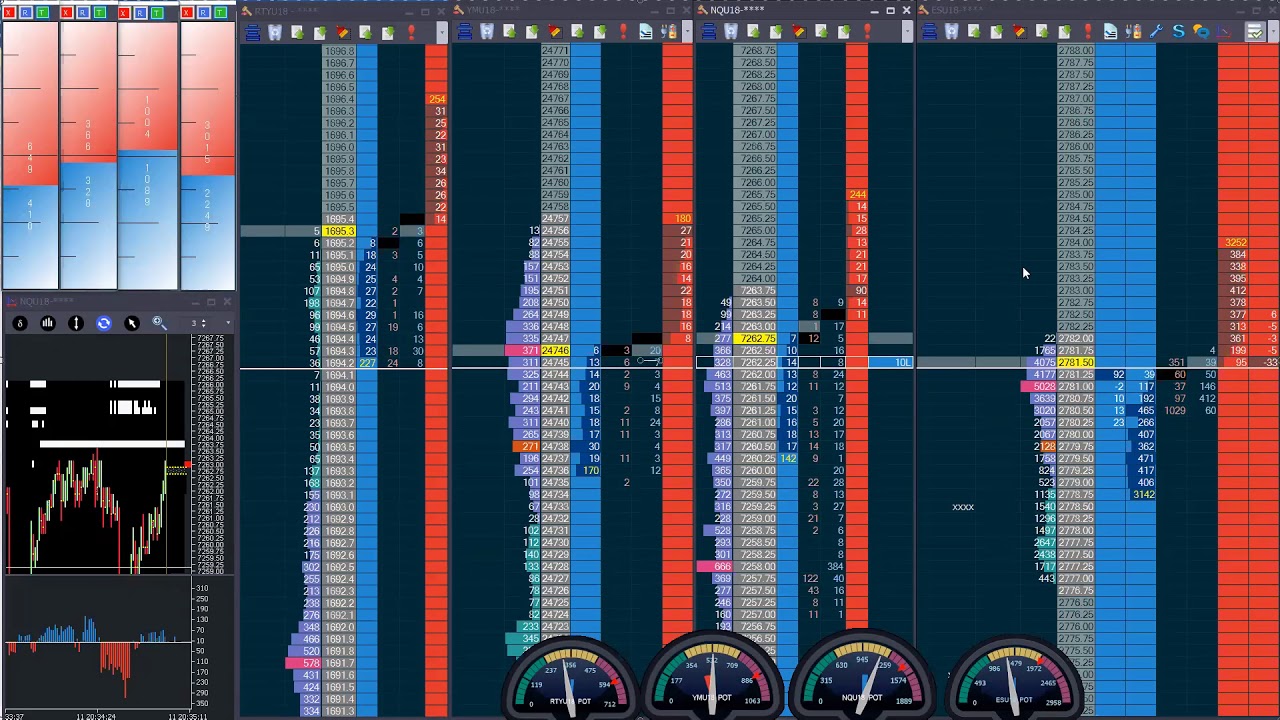Click the RTYU POT gauge
The width and height of the screenshot is (1280, 720).
tap(570, 680)
